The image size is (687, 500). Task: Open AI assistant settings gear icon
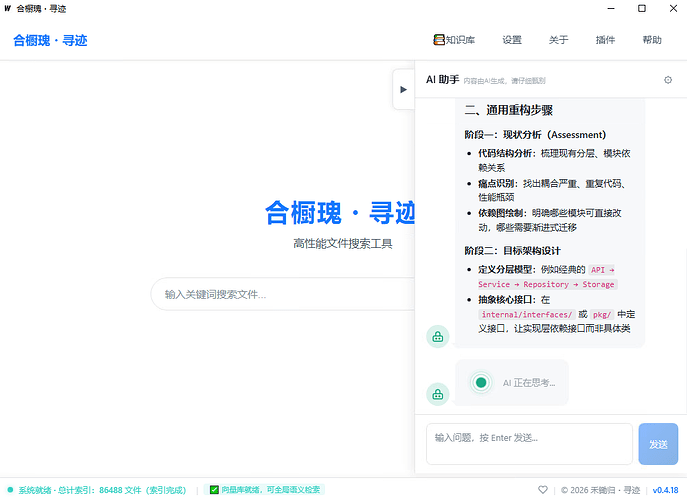point(668,80)
